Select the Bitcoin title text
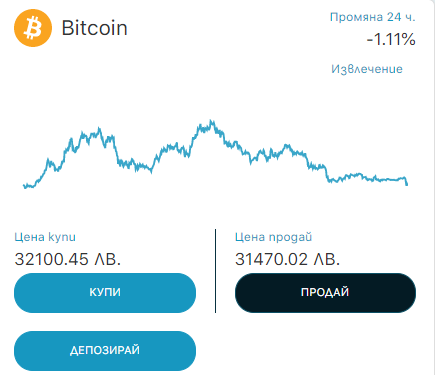 tap(94, 28)
